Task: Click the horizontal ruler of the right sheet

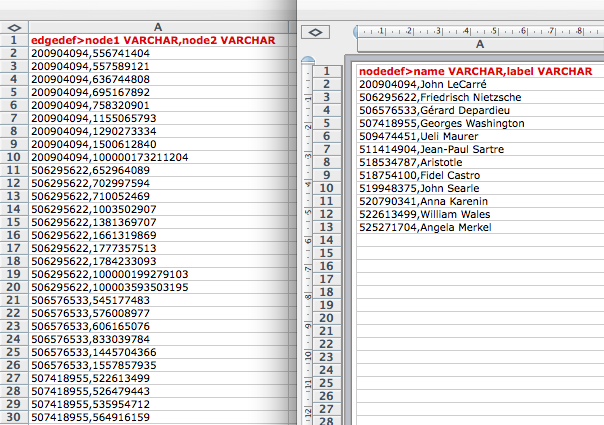Action: click(x=480, y=31)
